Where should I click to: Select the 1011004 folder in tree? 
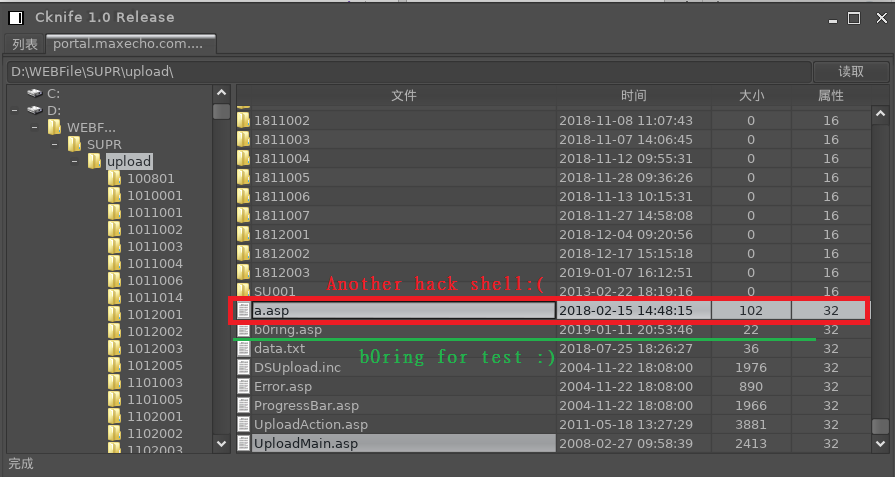154,264
